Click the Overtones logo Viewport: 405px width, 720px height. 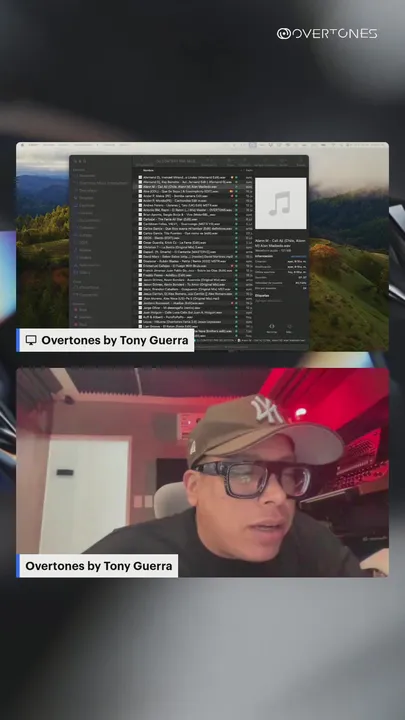pyautogui.click(x=327, y=34)
